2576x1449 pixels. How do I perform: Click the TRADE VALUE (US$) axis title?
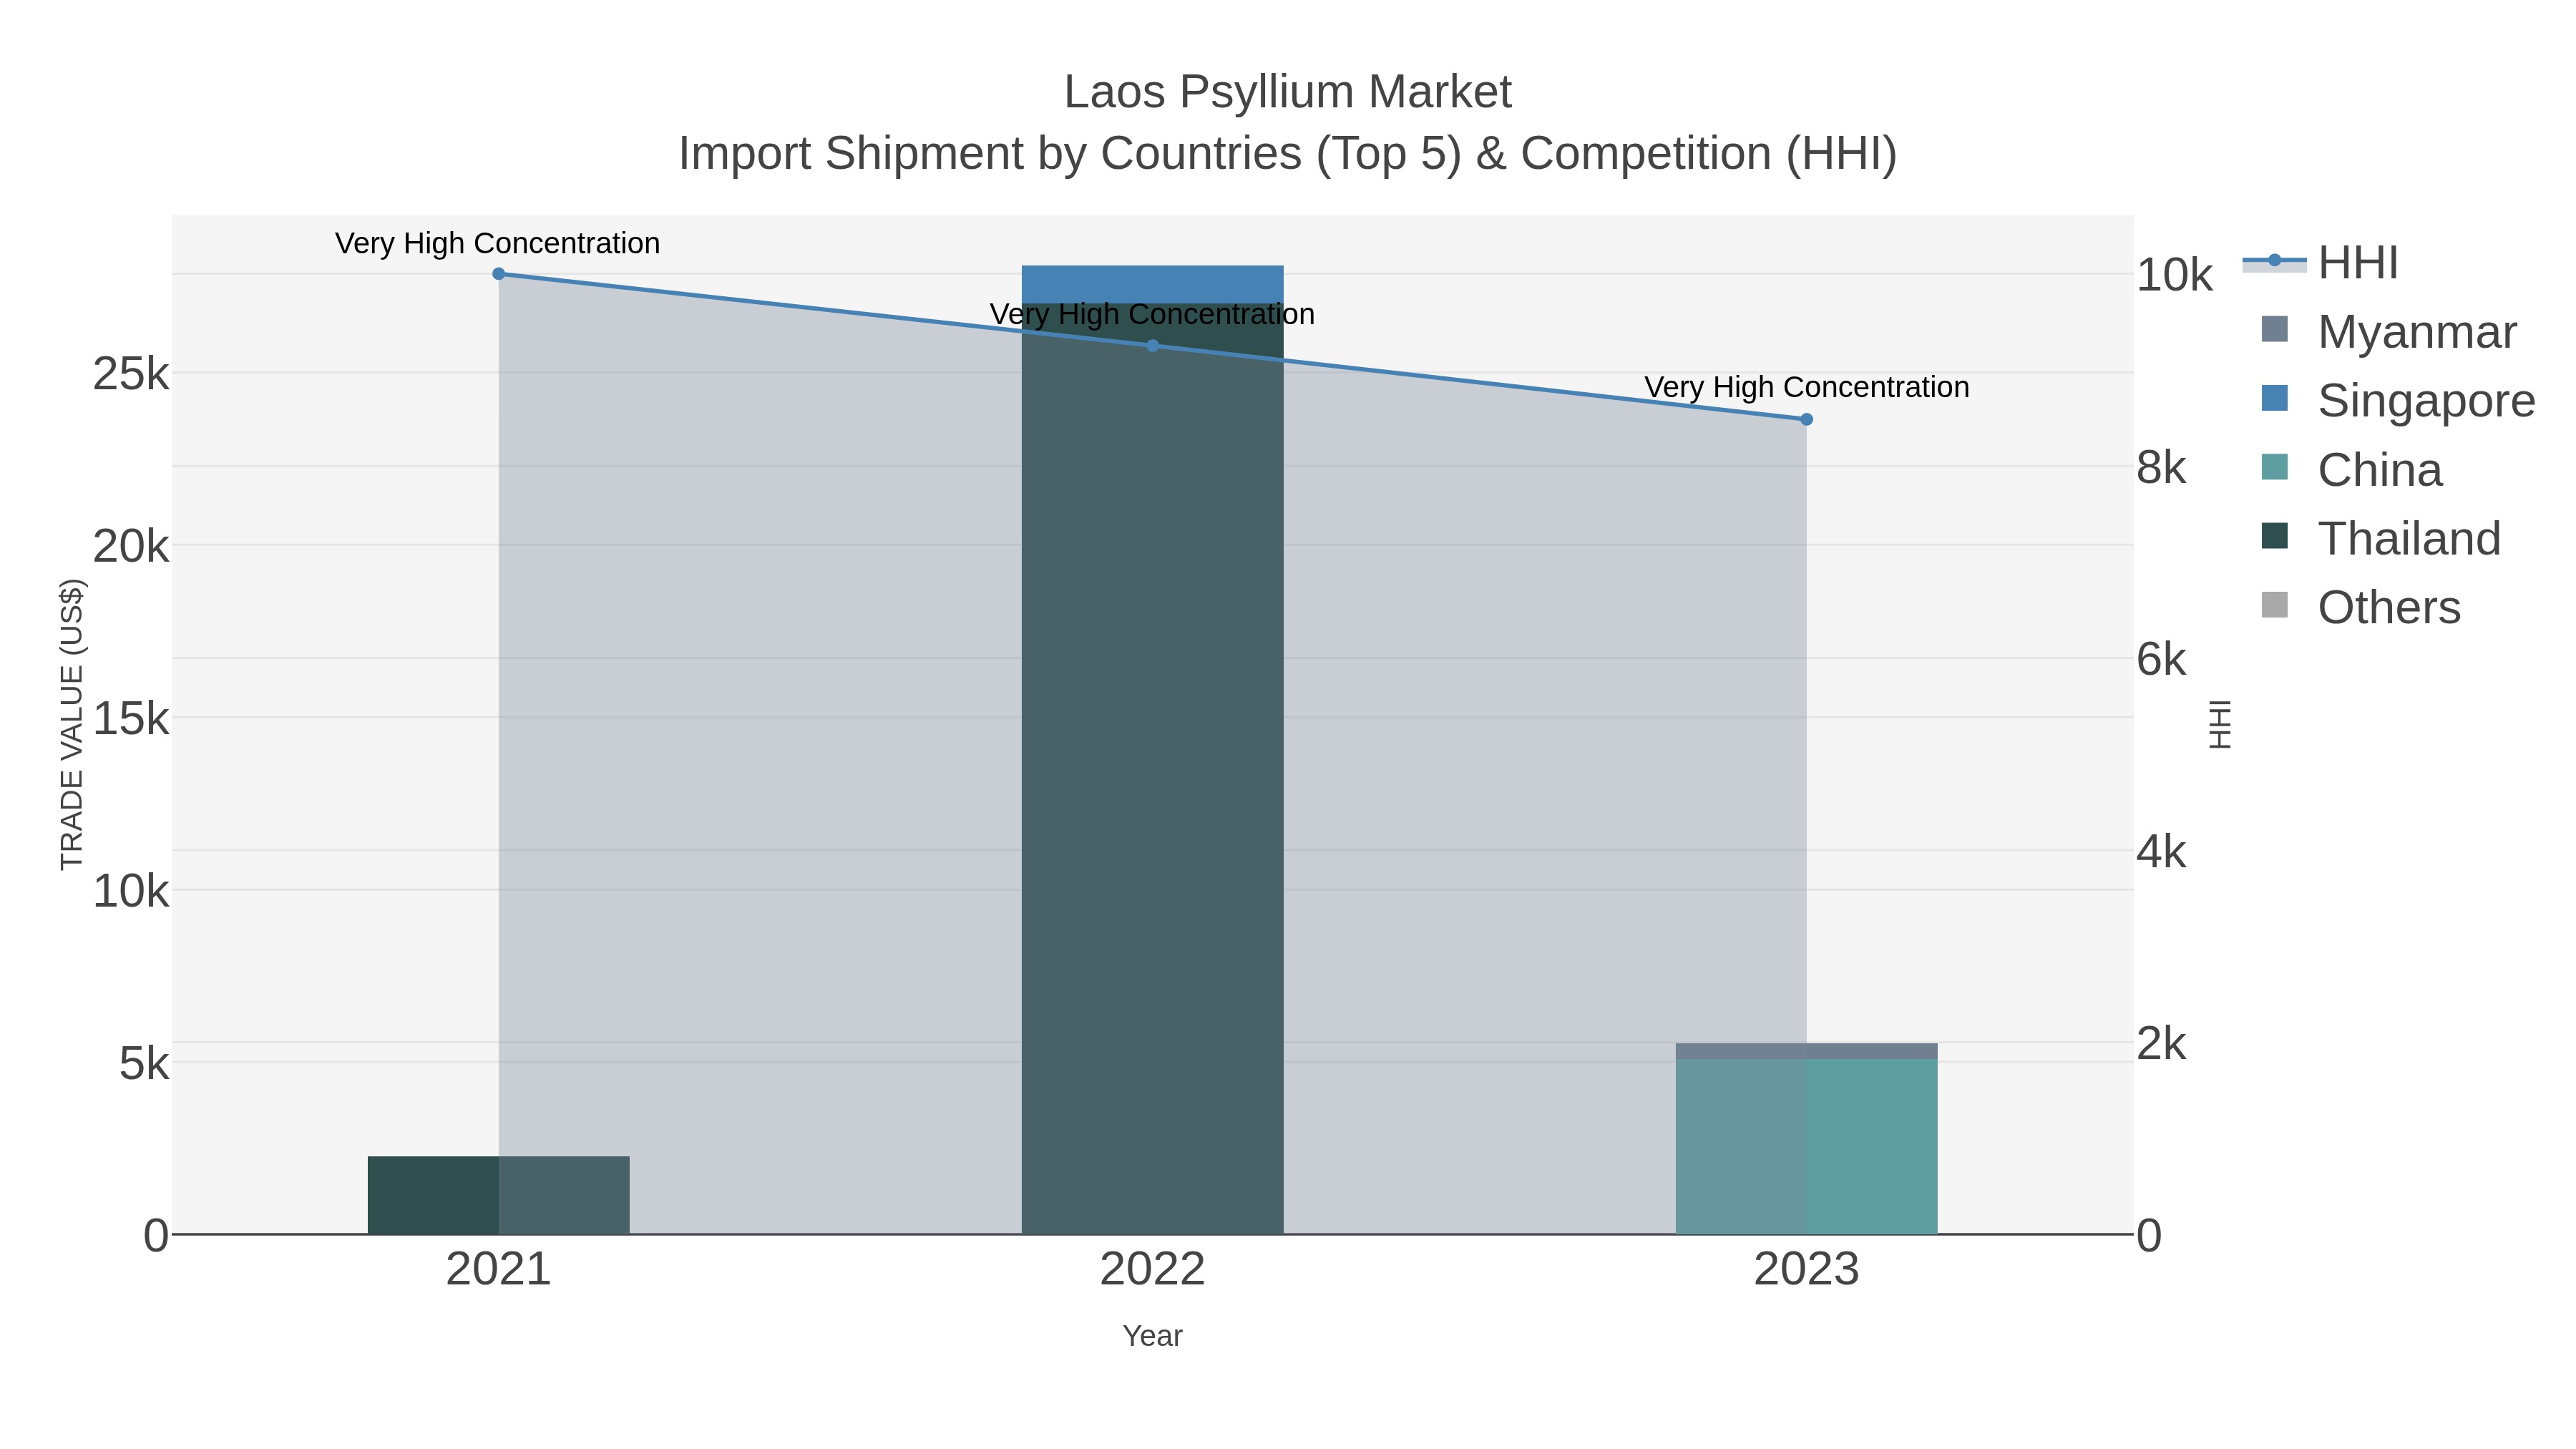point(72,724)
